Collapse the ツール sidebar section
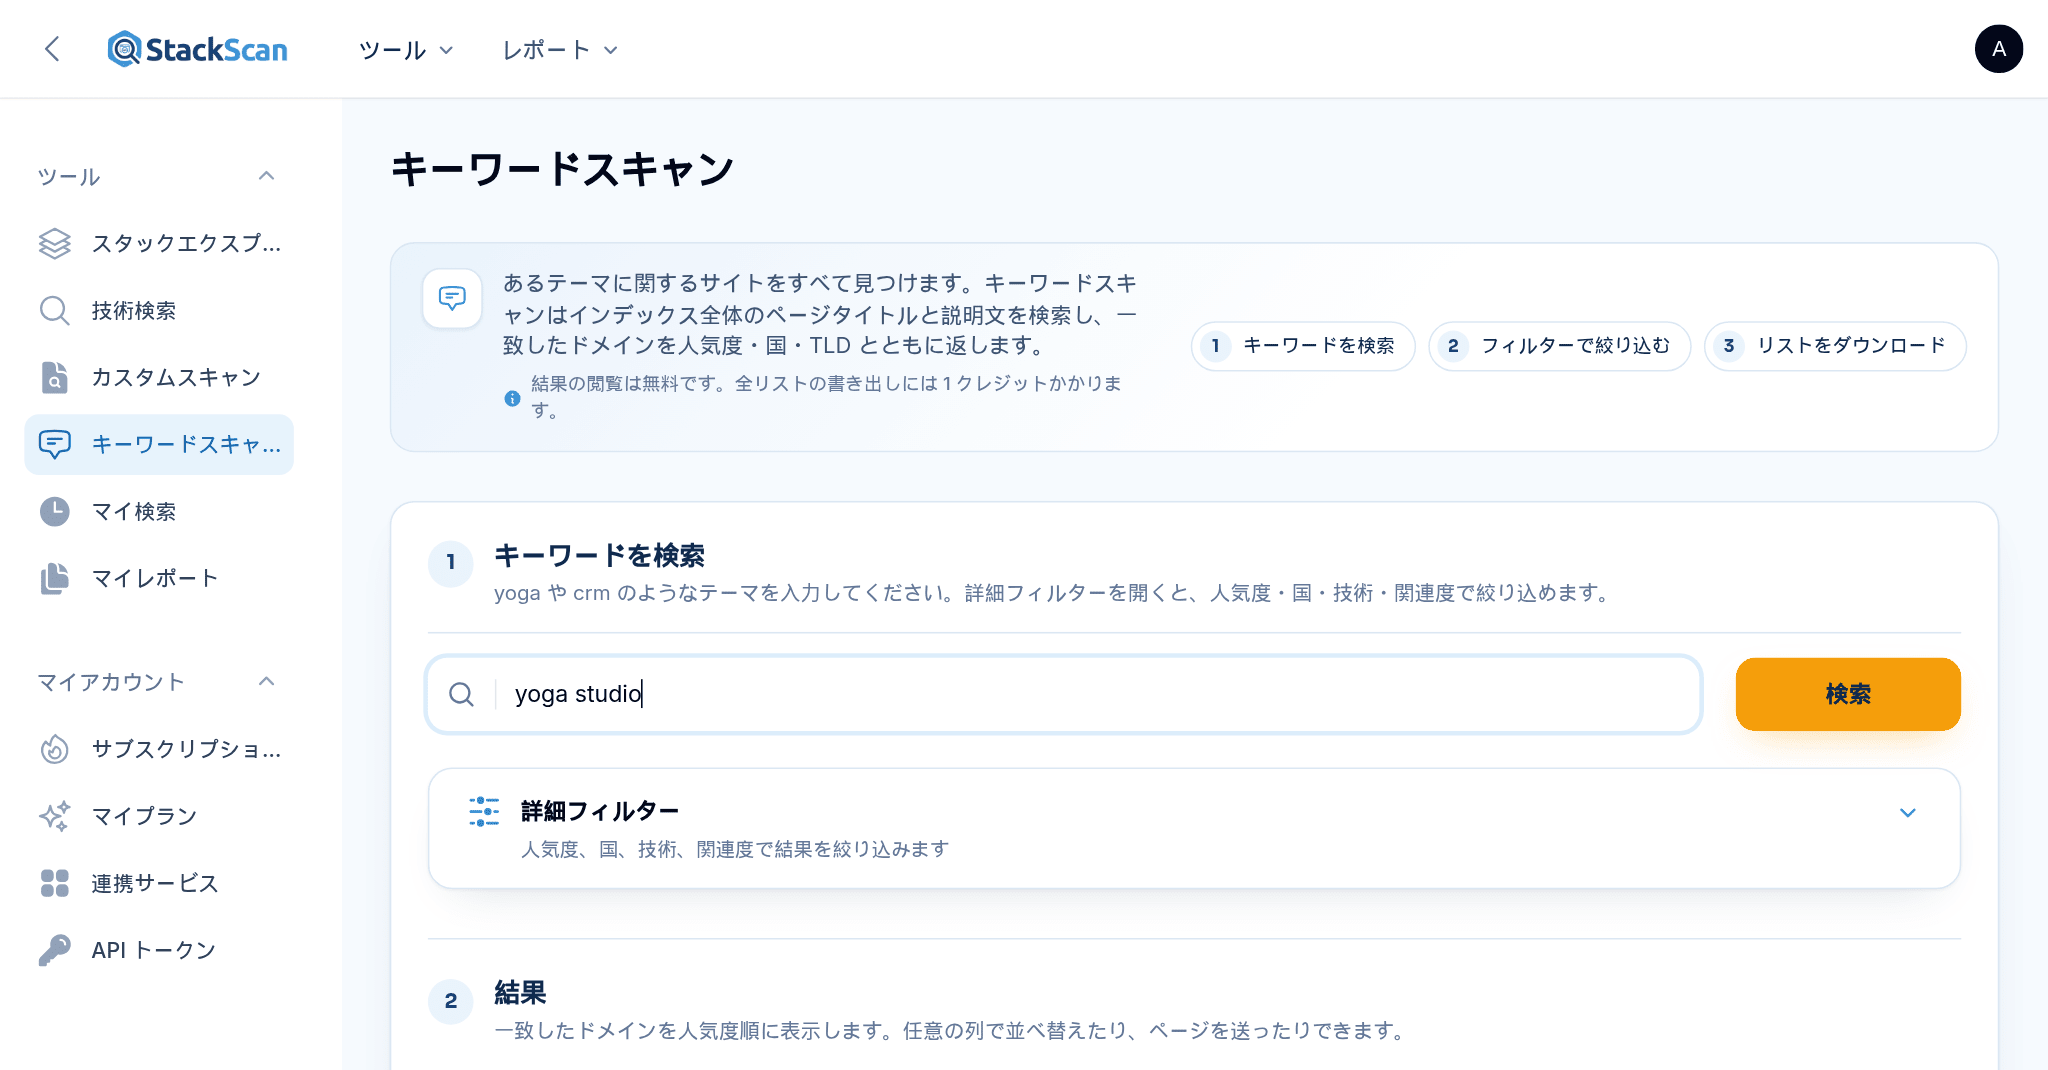The image size is (2048, 1070). tap(266, 176)
